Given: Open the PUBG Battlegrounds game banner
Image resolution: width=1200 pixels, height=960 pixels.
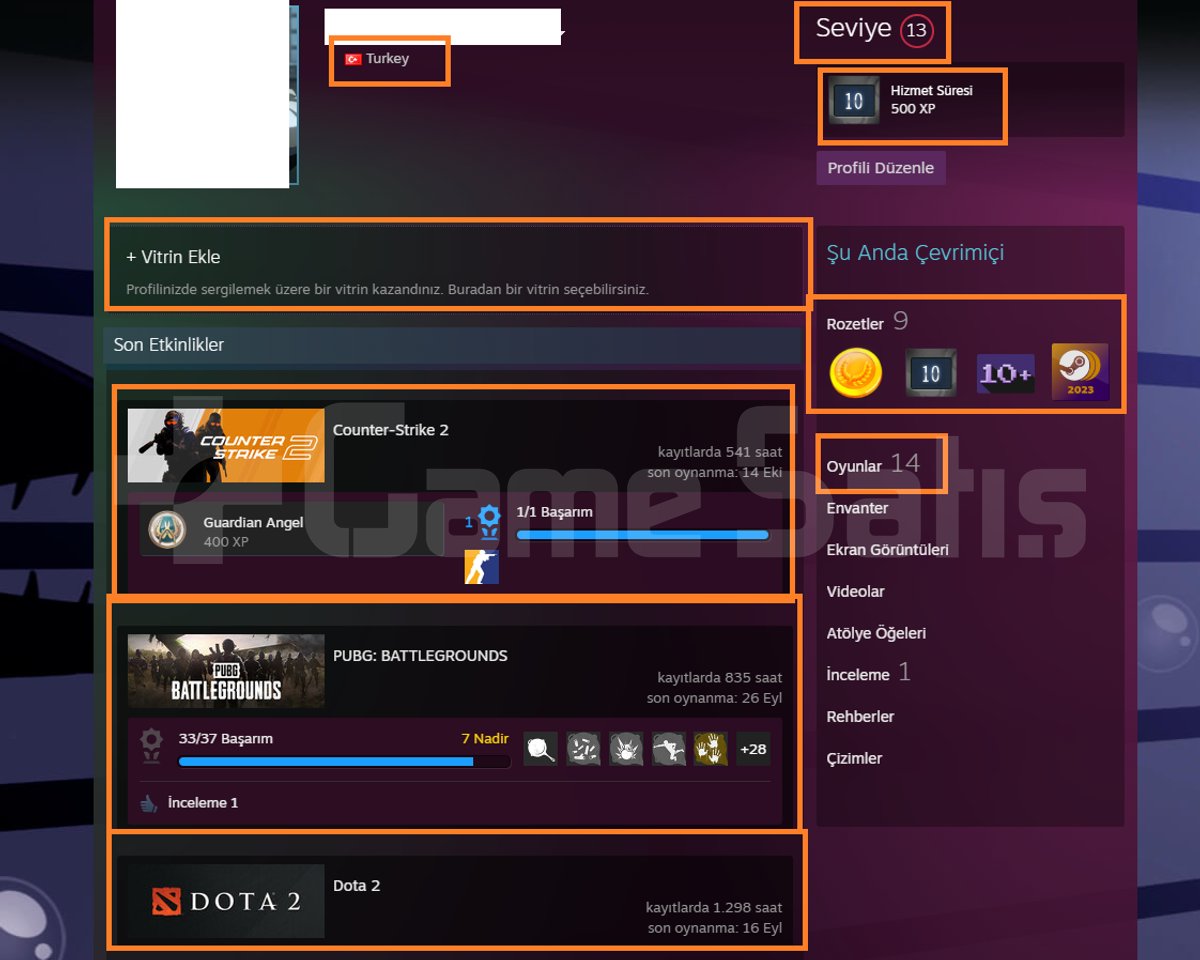Looking at the screenshot, I should [x=226, y=671].
